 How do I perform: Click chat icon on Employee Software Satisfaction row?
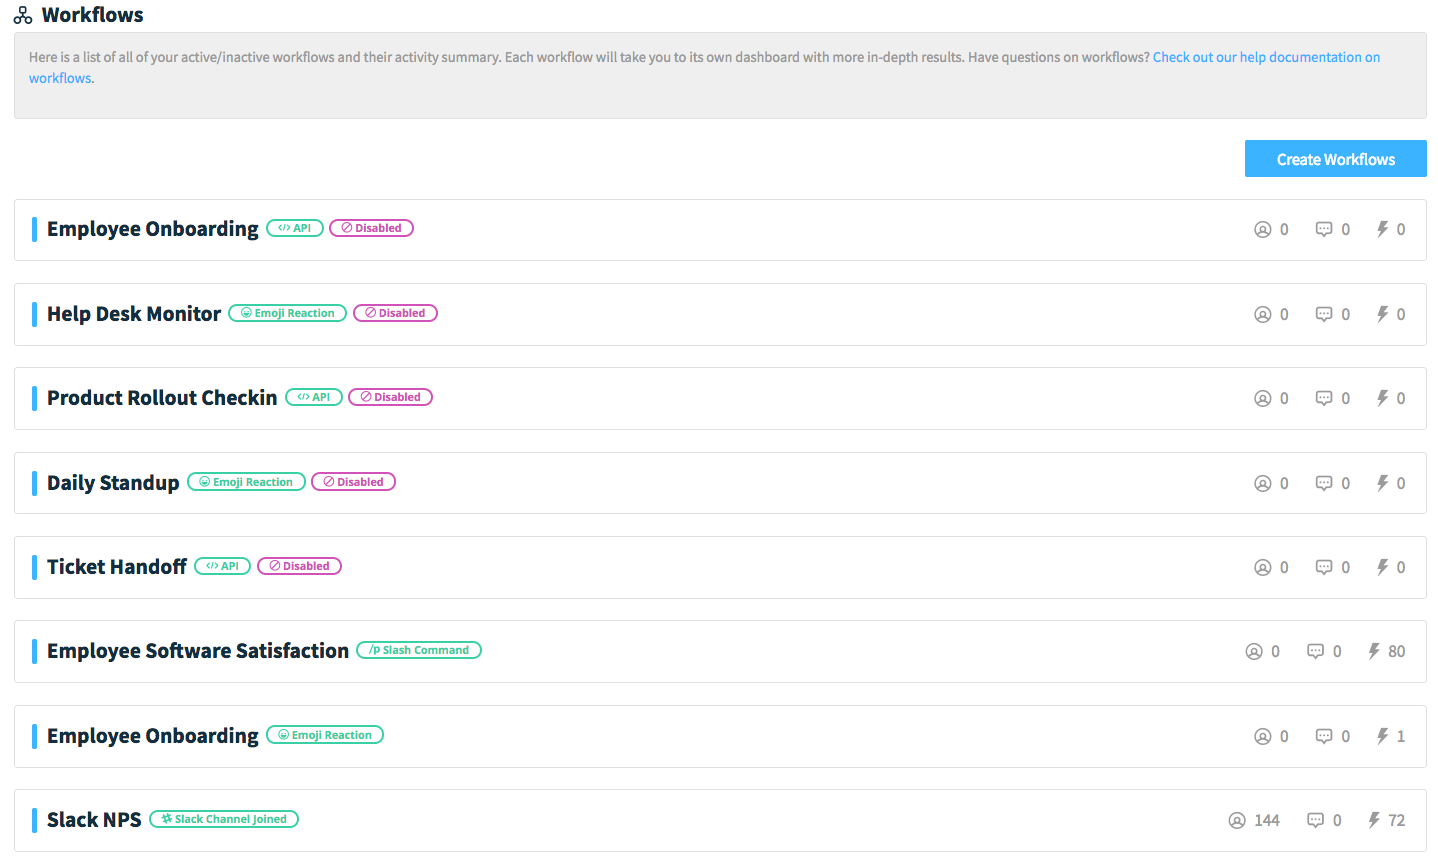pos(1316,651)
